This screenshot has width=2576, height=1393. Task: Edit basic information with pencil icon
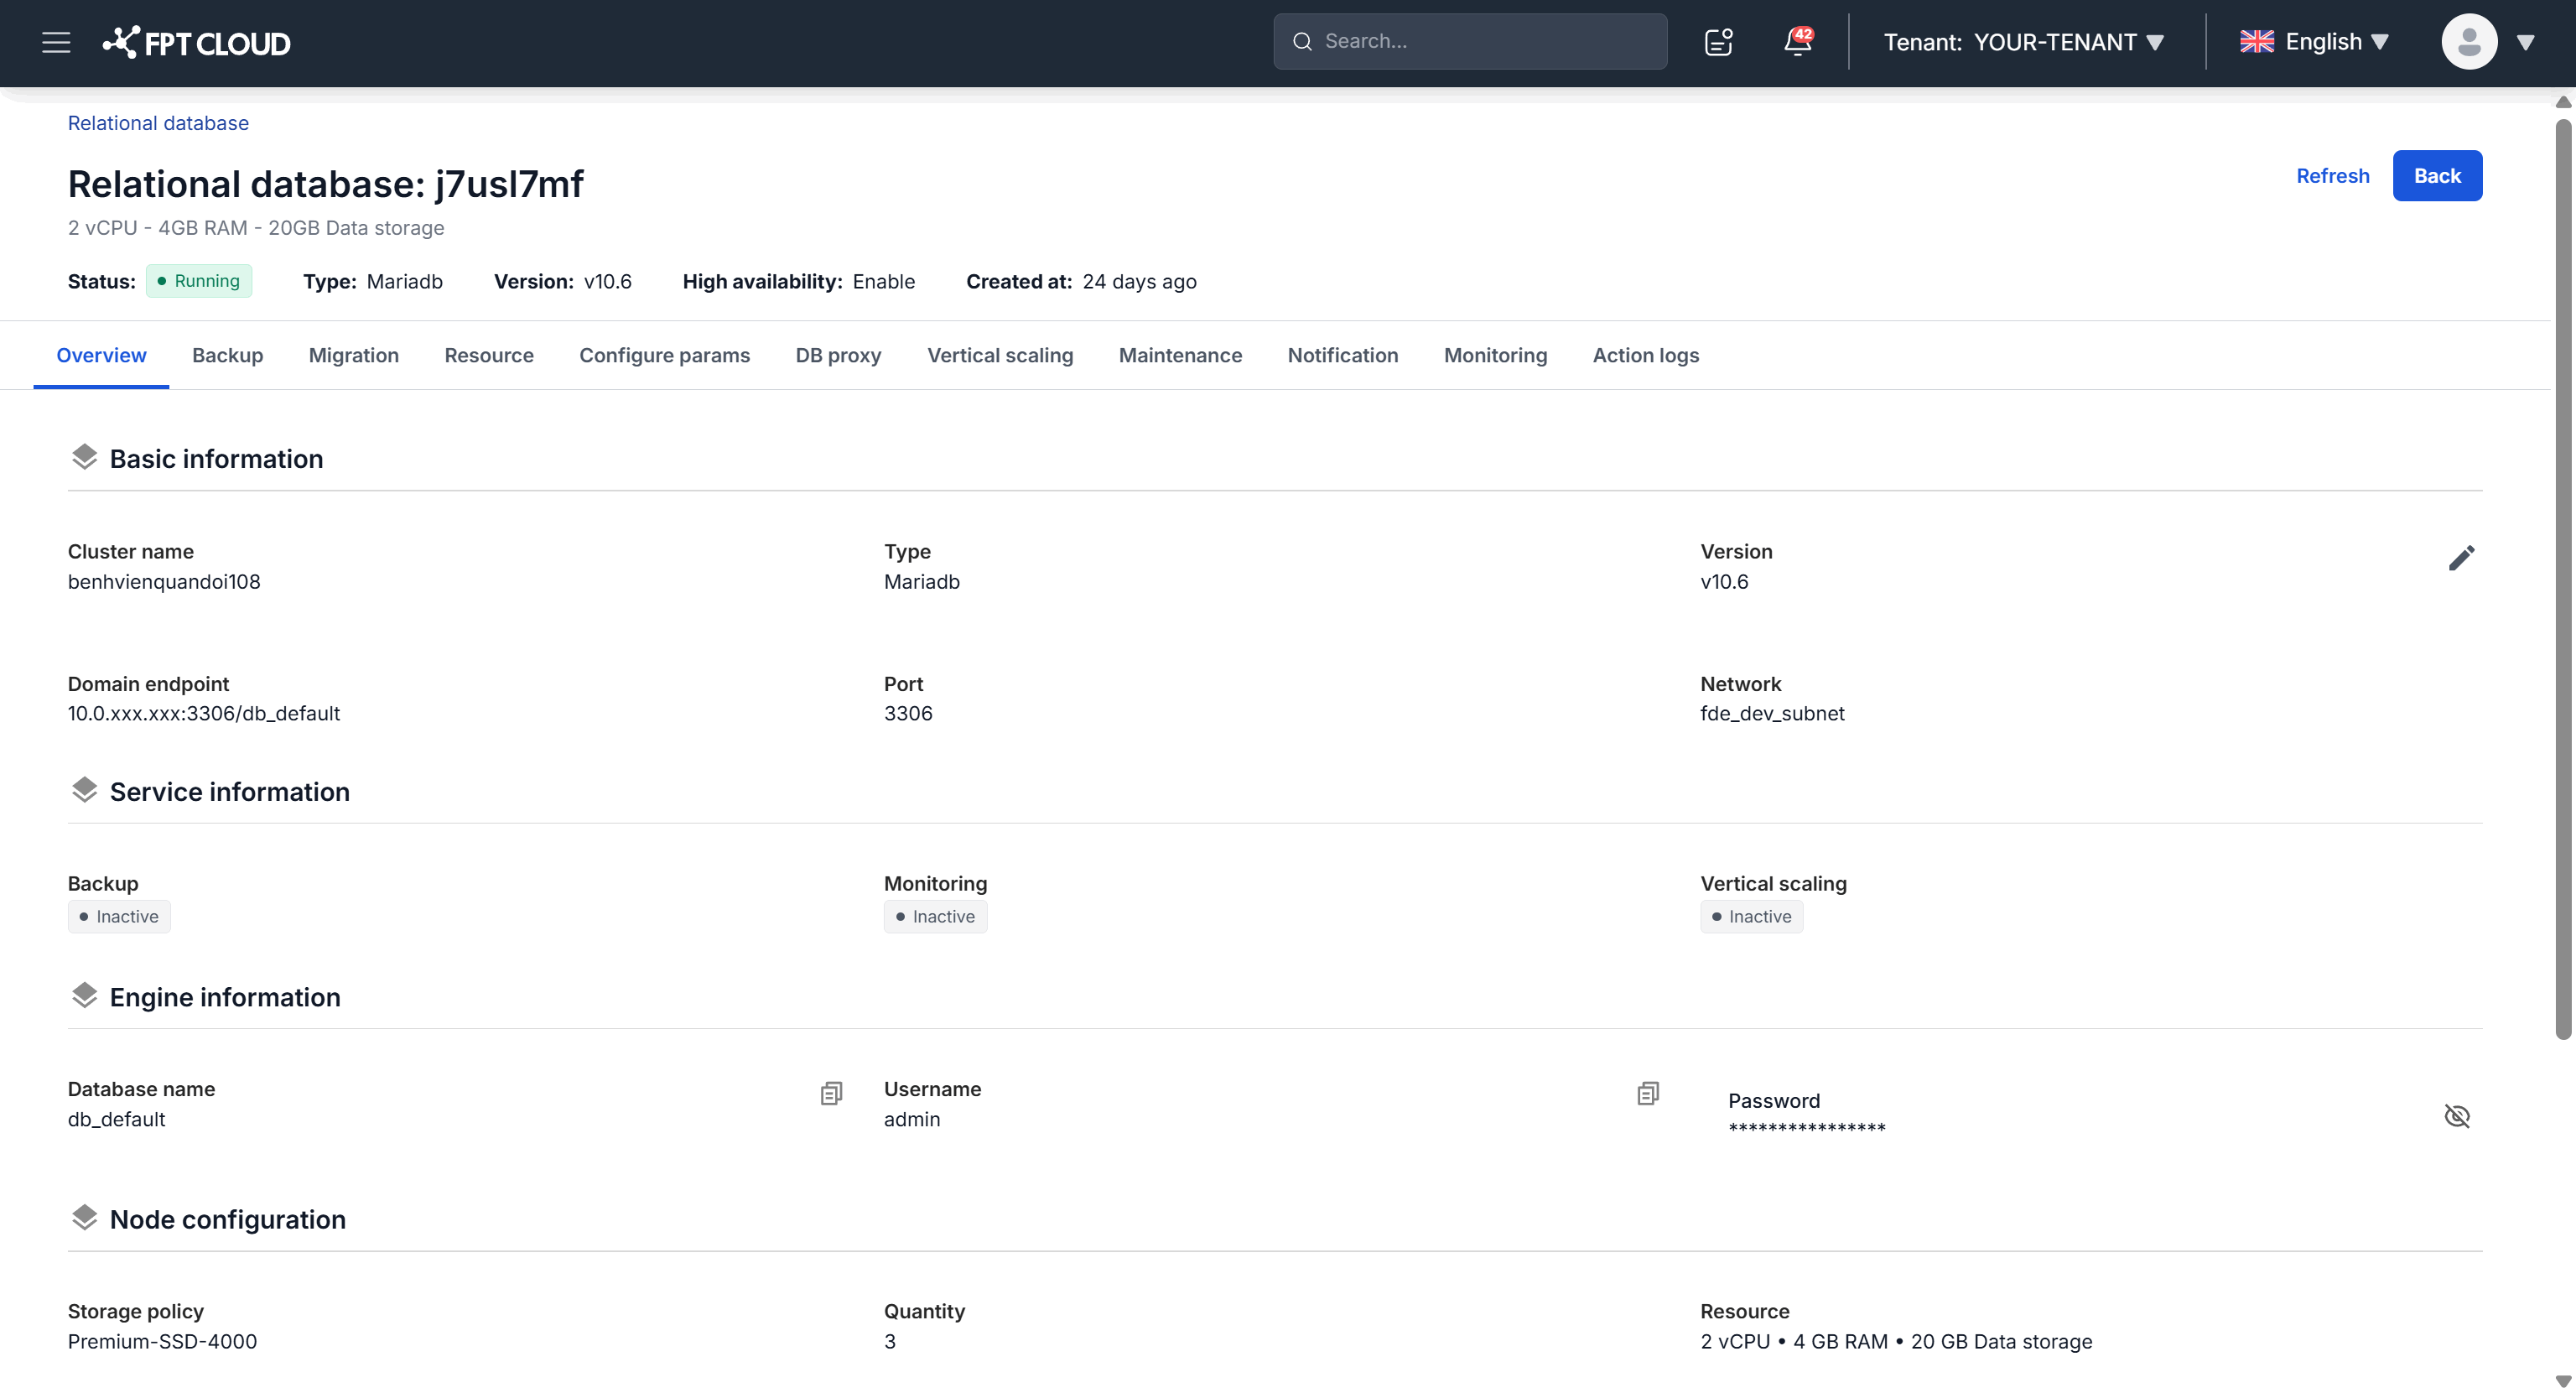(x=2461, y=558)
